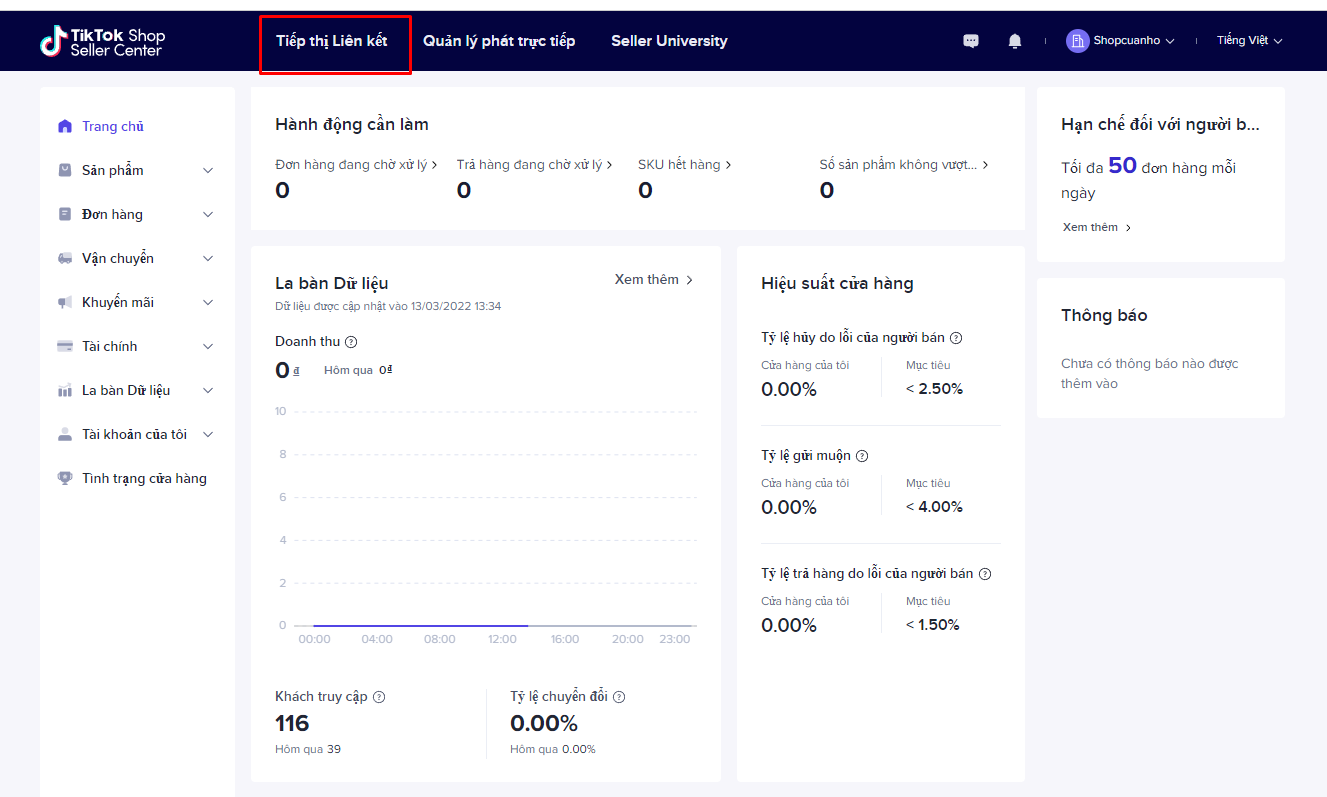Click the Doanh thu help icon
1327x797 pixels.
351,342
